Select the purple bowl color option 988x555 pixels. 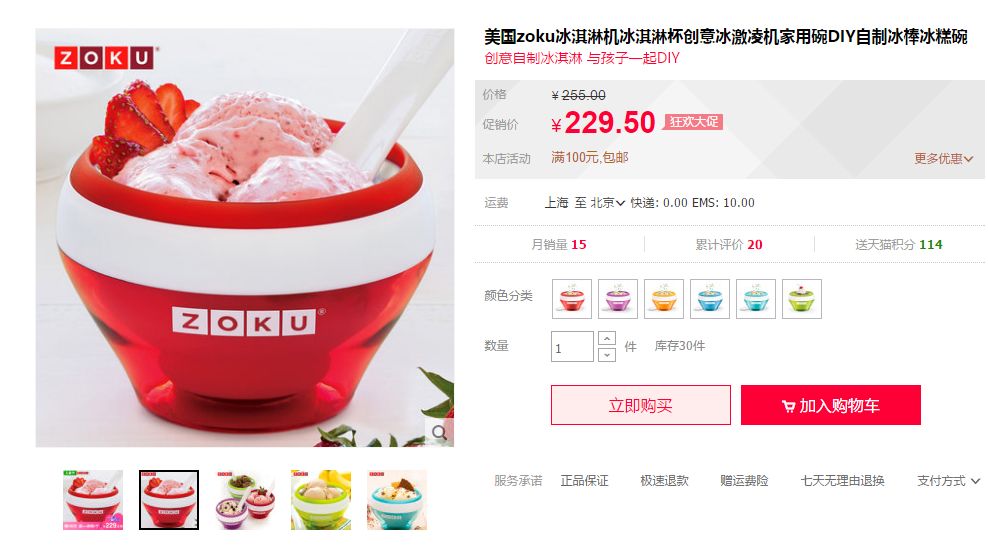618,299
